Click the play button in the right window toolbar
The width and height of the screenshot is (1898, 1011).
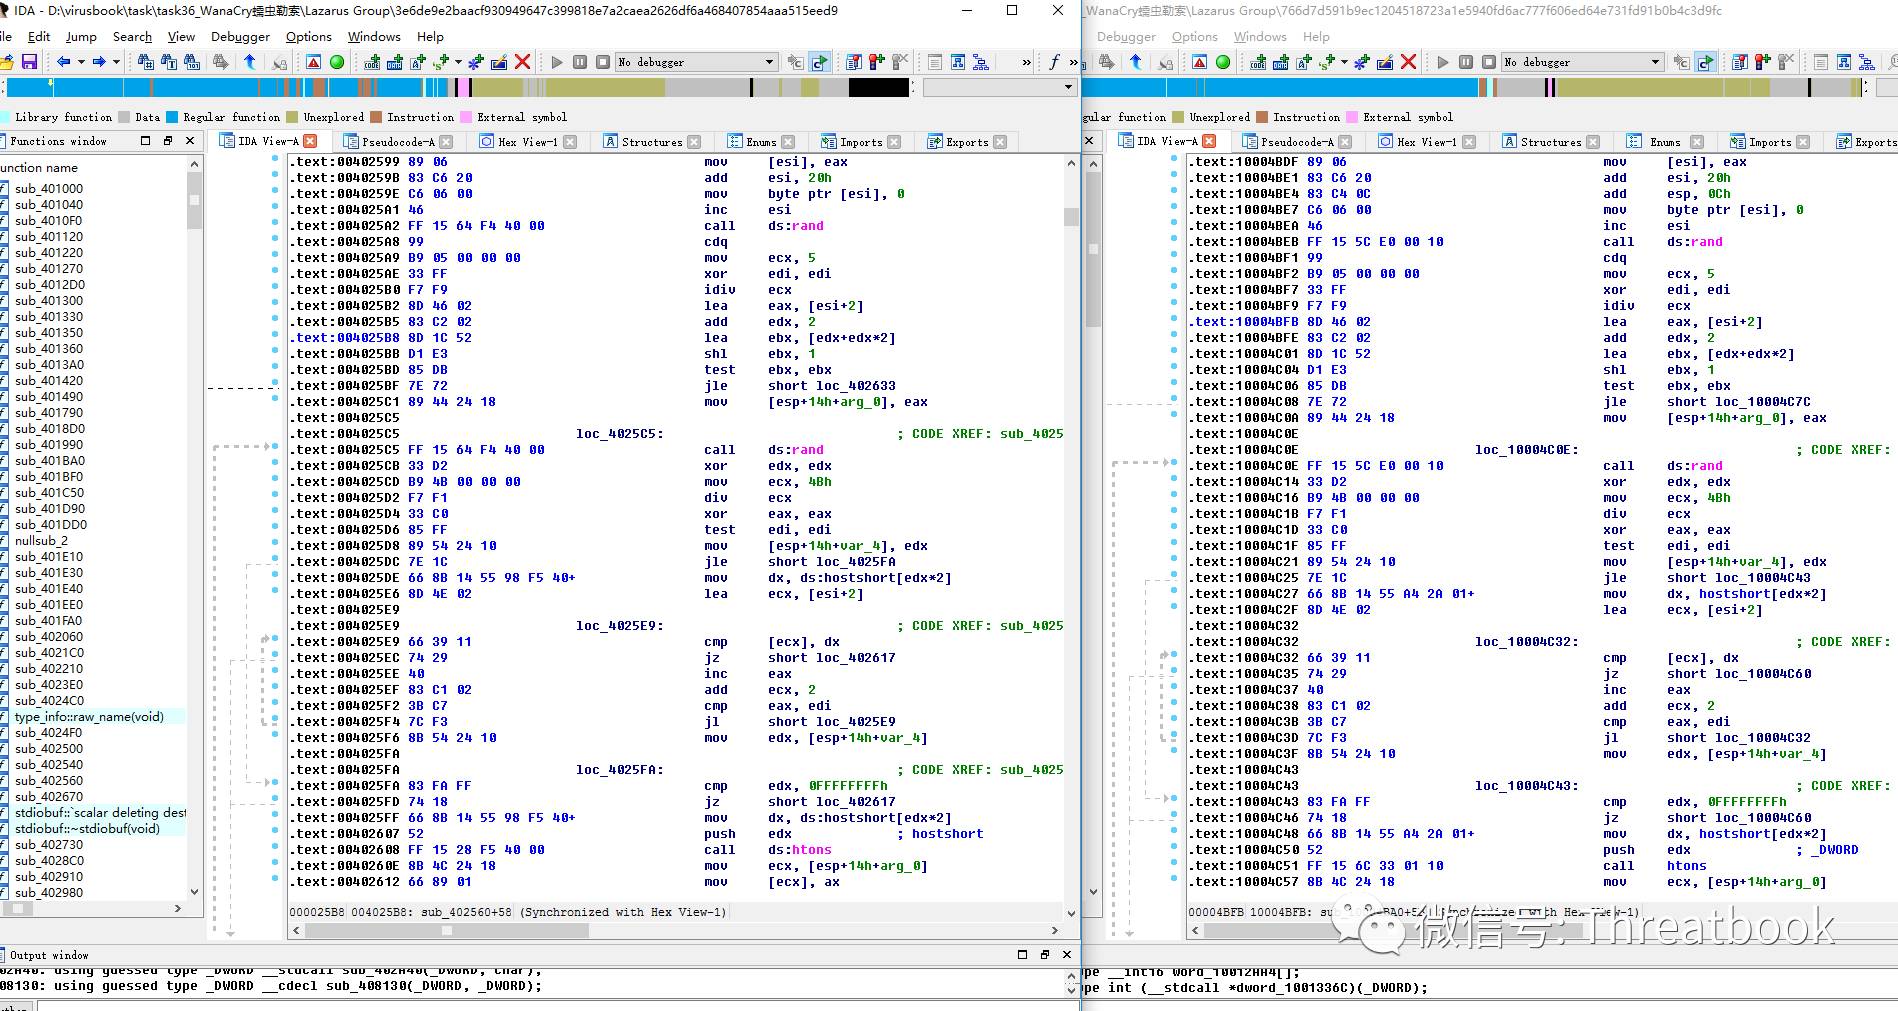coord(1443,62)
